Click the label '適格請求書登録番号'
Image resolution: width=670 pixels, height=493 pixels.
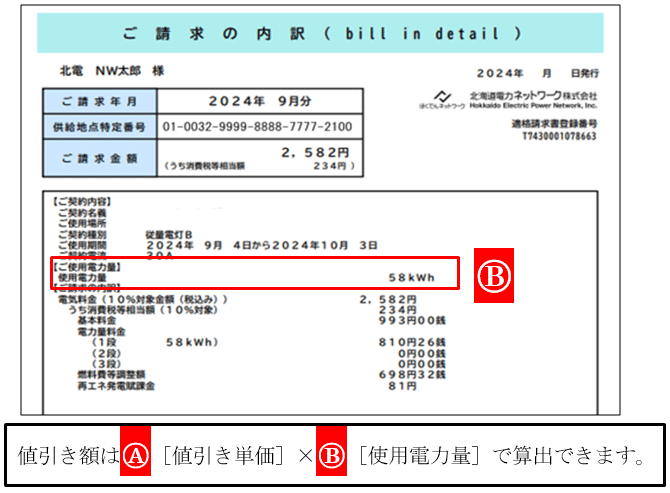point(554,124)
